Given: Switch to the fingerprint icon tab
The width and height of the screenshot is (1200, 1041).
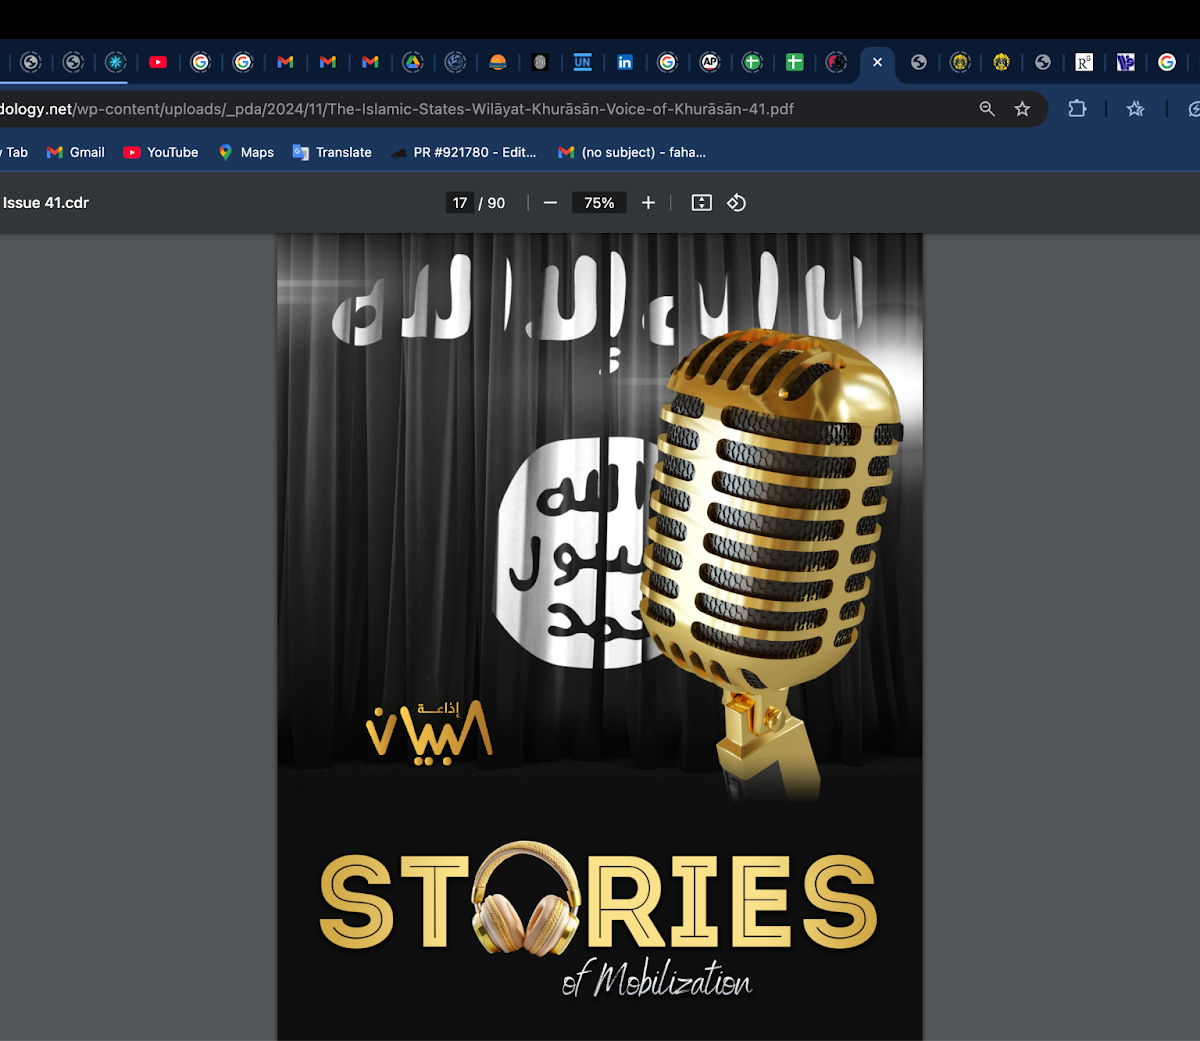Looking at the screenshot, I should 540,62.
